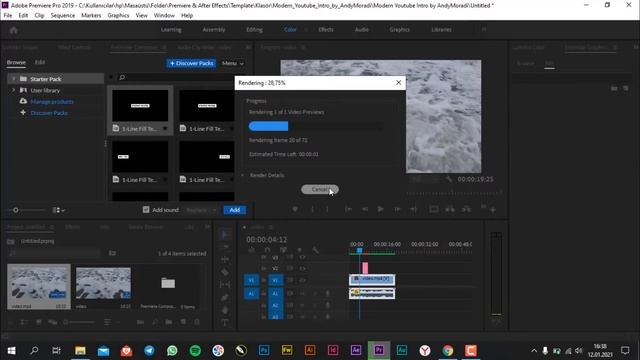Cancel the rendering progress dialog
The width and height of the screenshot is (640, 360).
(320, 189)
